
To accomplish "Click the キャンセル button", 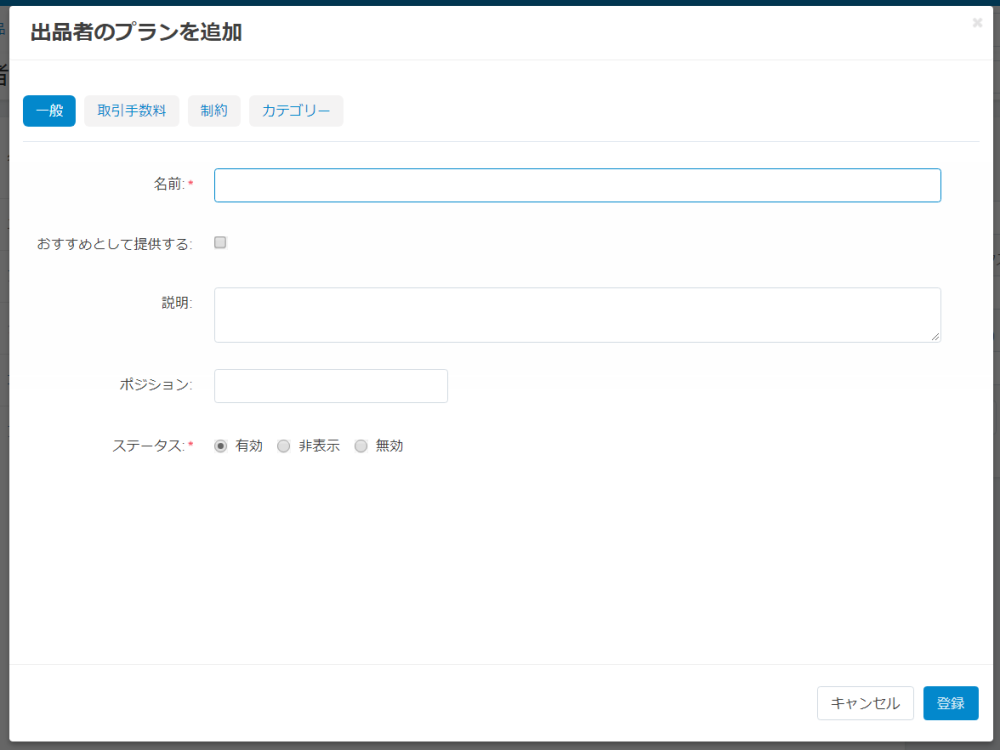I will 865,703.
